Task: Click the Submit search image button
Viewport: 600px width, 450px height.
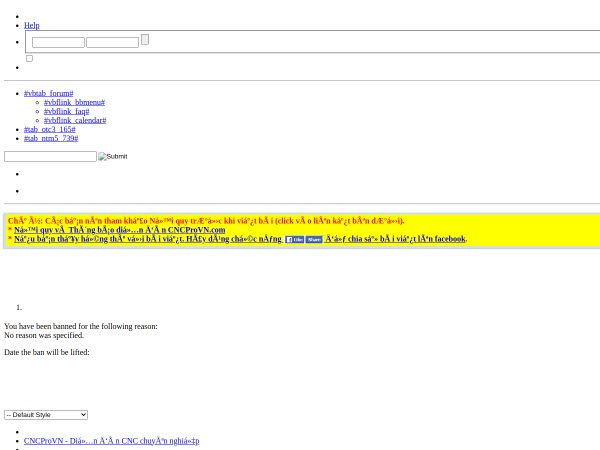Action: [x=113, y=157]
